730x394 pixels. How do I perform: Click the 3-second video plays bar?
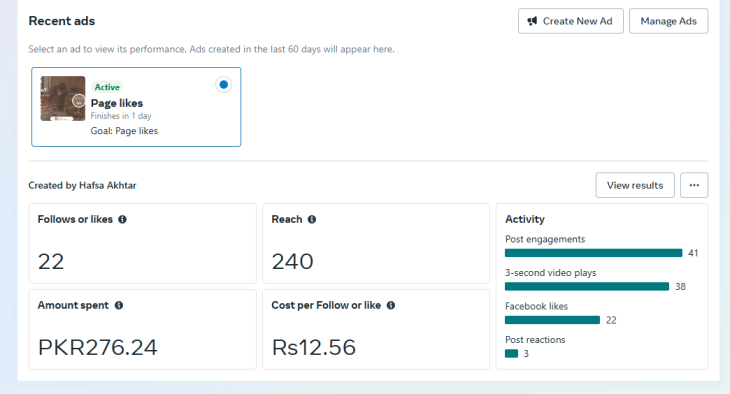[x=587, y=286]
